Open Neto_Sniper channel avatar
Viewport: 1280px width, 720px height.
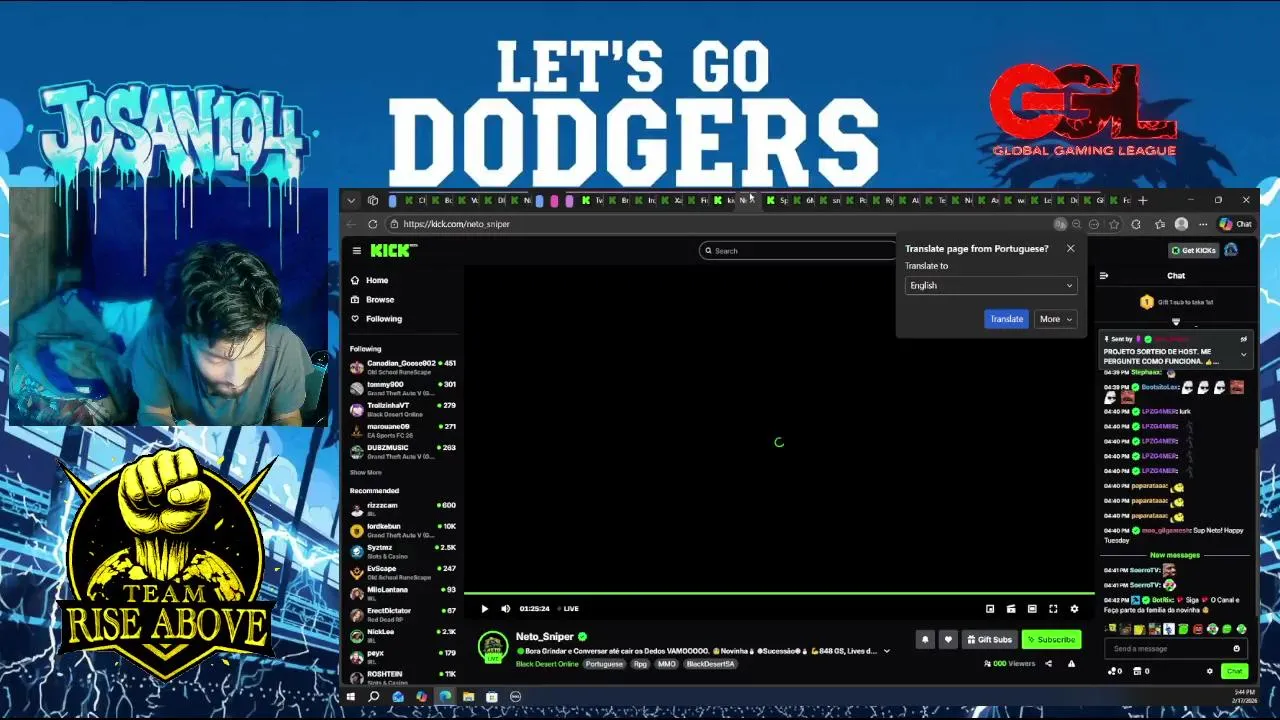[492, 647]
